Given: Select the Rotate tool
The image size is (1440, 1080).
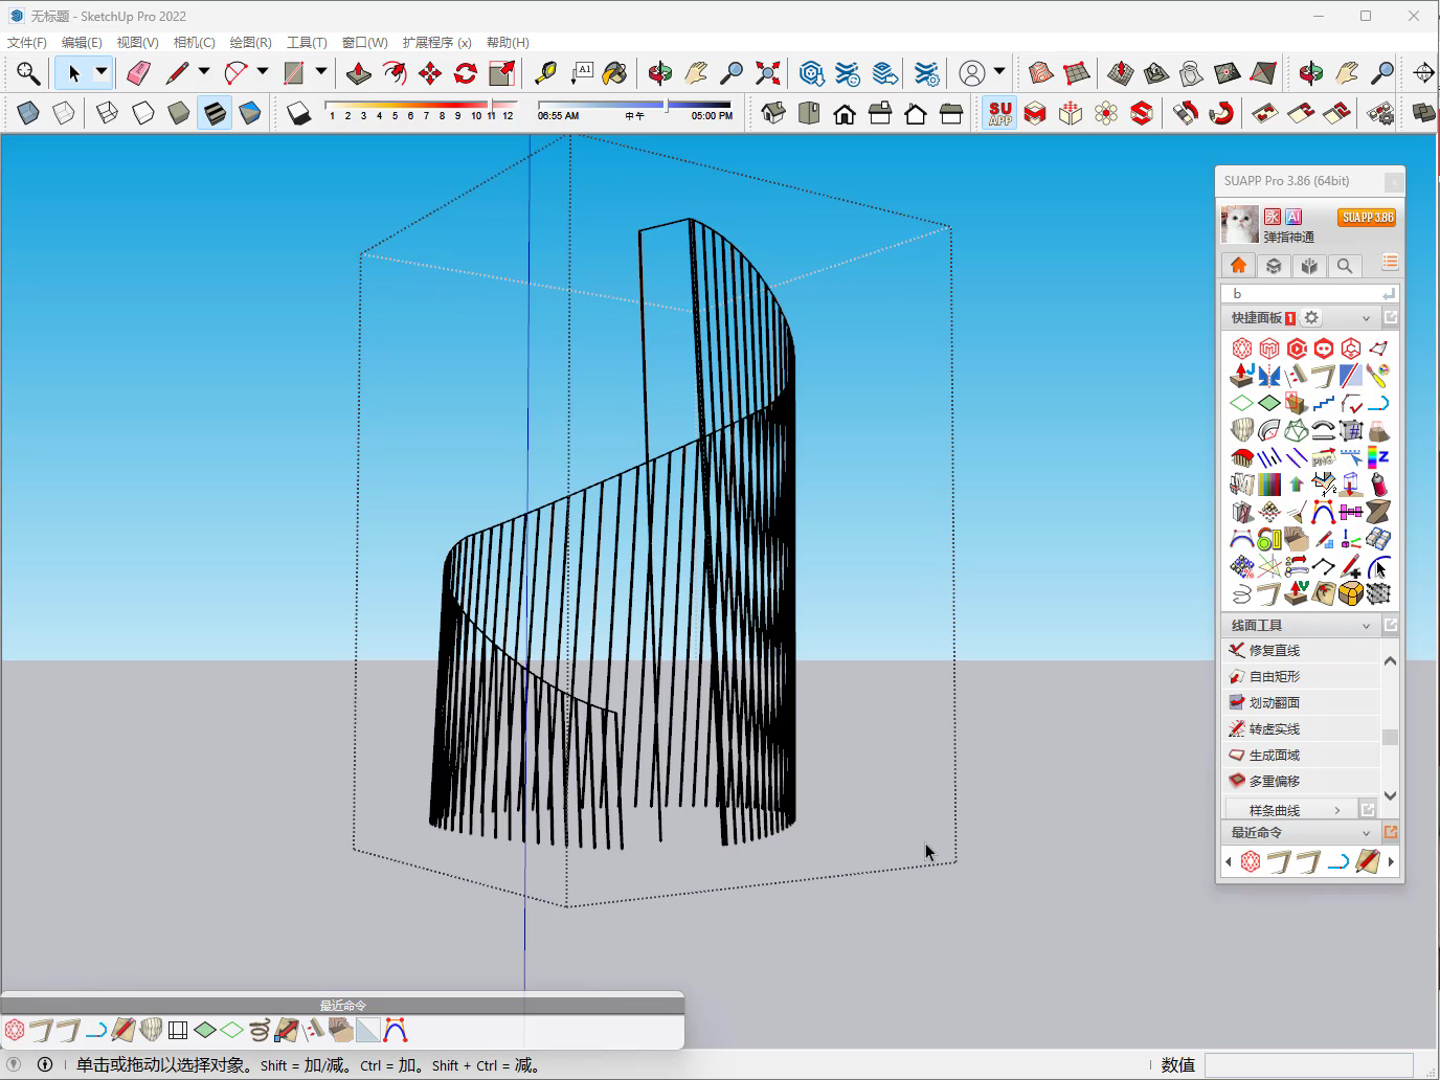Looking at the screenshot, I should (466, 73).
